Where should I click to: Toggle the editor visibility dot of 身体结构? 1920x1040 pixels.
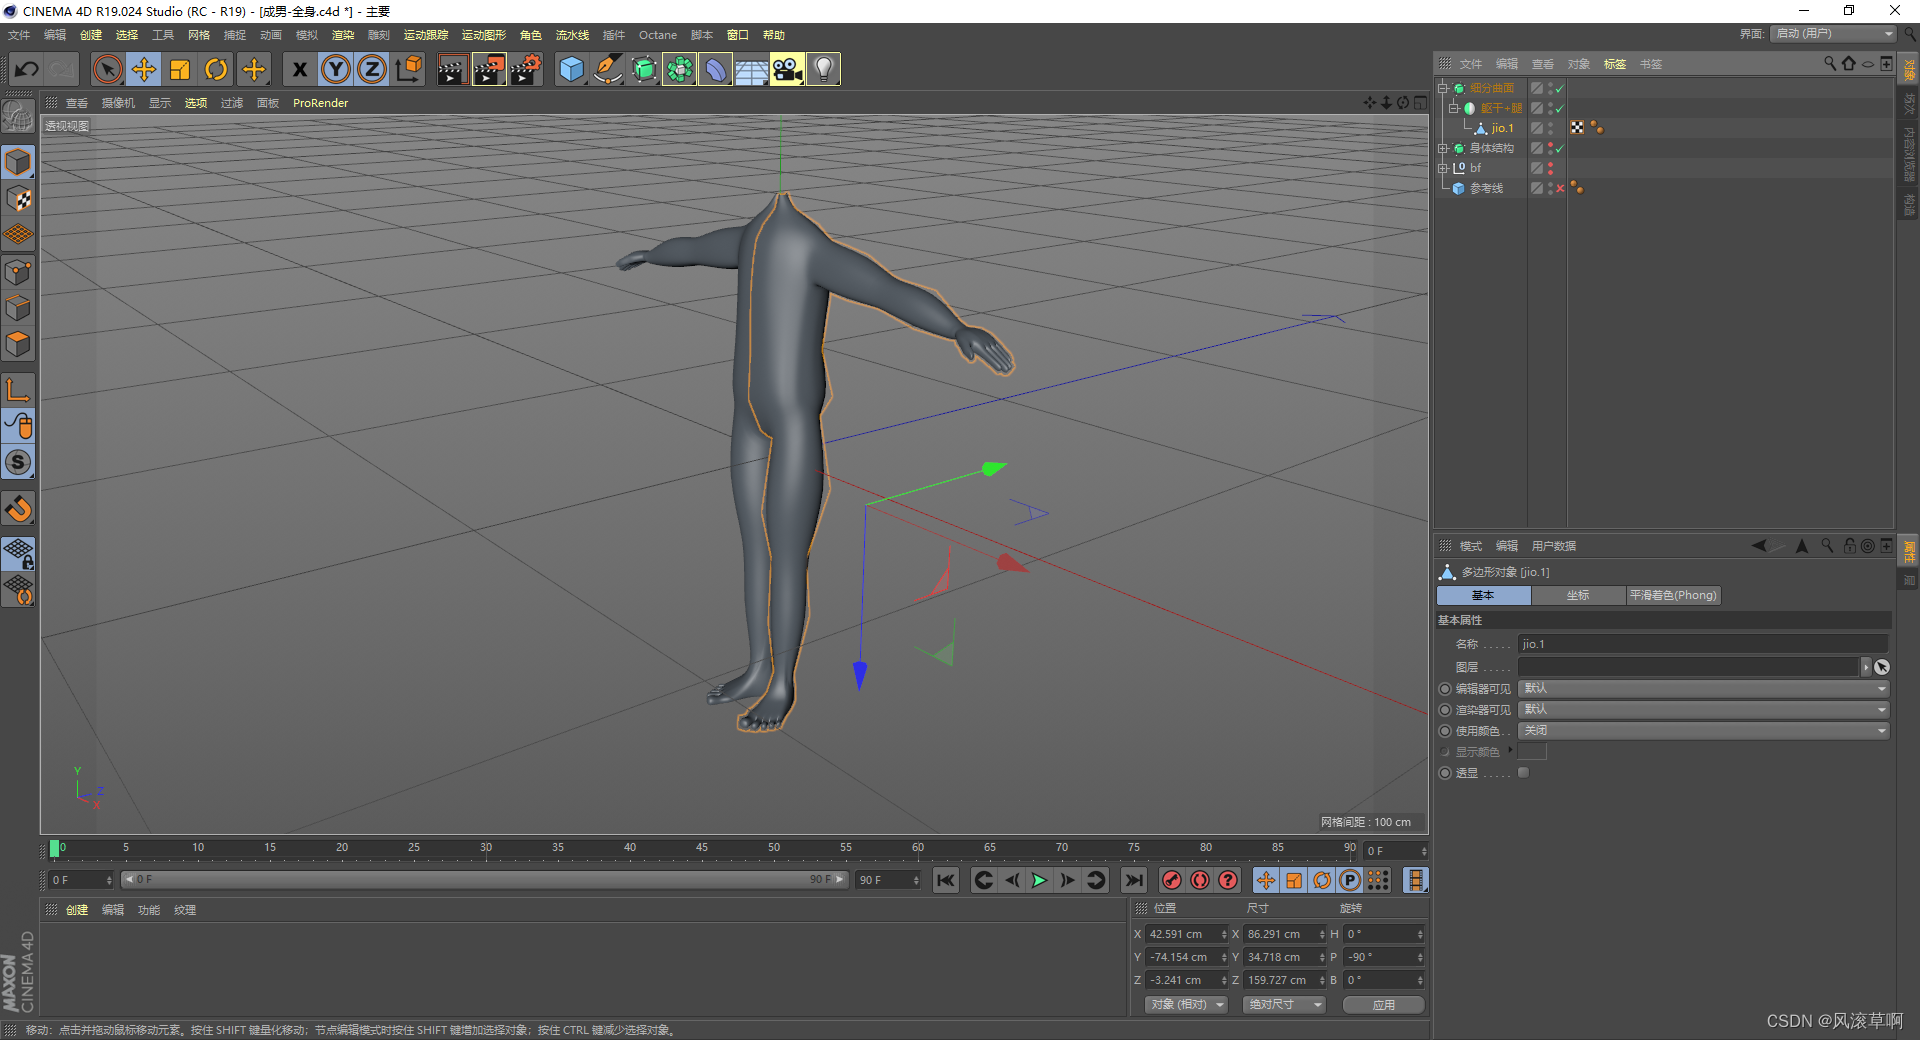pyautogui.click(x=1548, y=144)
